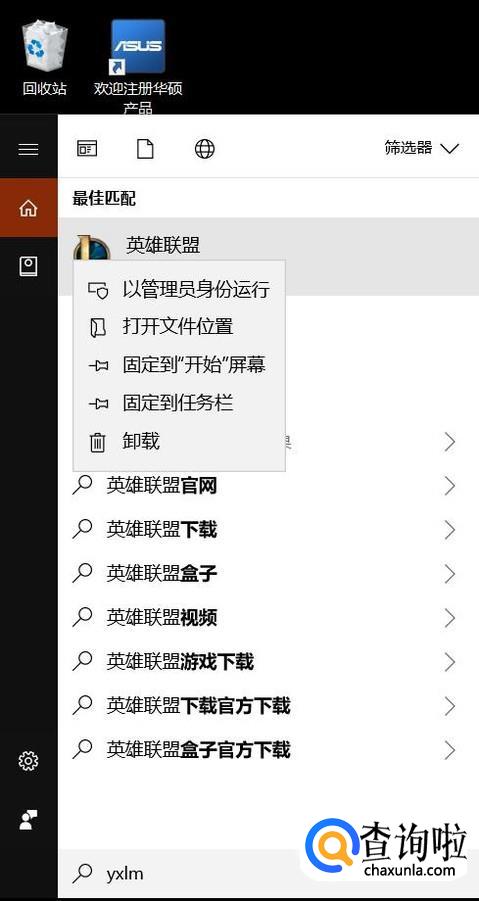Choose 以管理员身份运行 from context menu
The height and width of the screenshot is (901, 479).
tap(179, 290)
